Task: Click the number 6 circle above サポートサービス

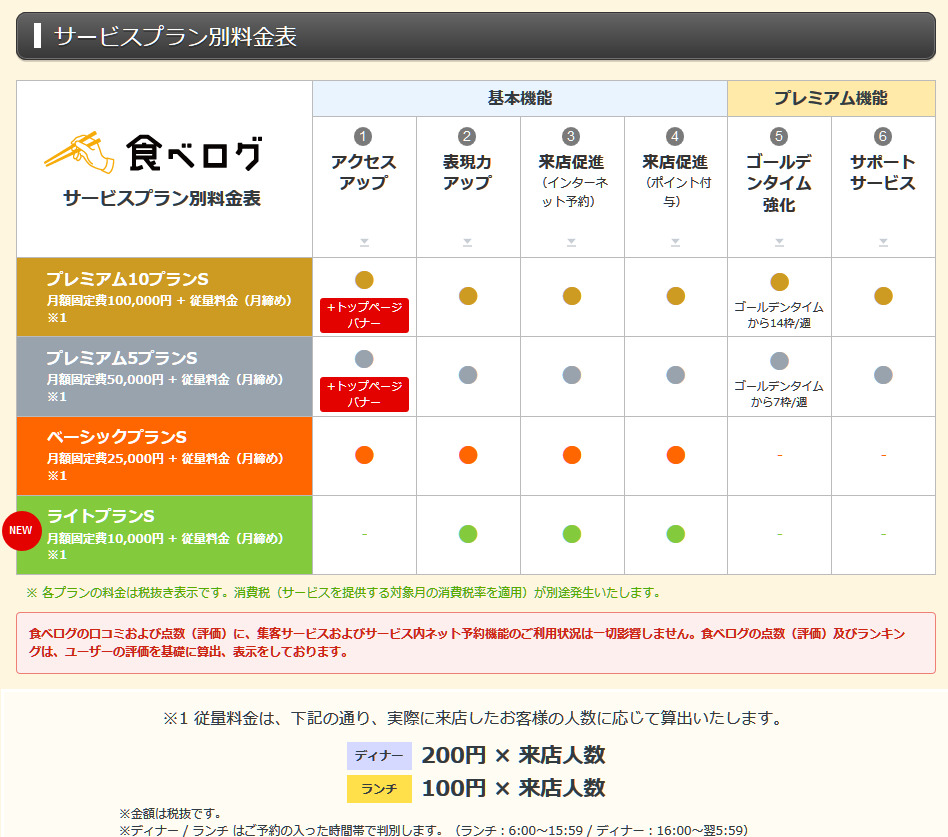Action: pos(883,137)
